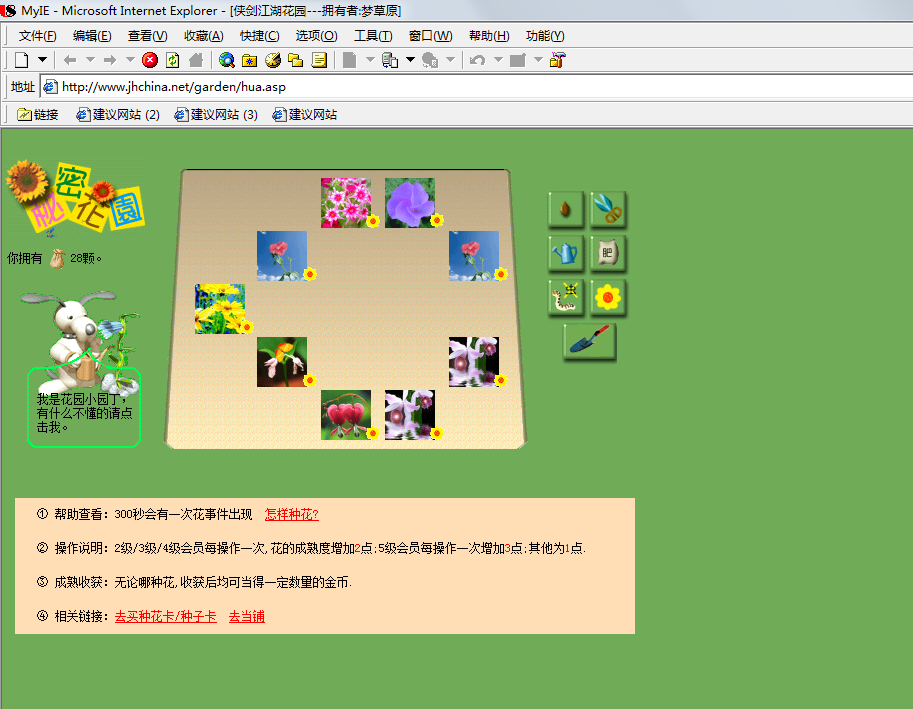Viewport: 913px width, 709px height.
Task: Open the 选项(O) menu
Action: 316,36
